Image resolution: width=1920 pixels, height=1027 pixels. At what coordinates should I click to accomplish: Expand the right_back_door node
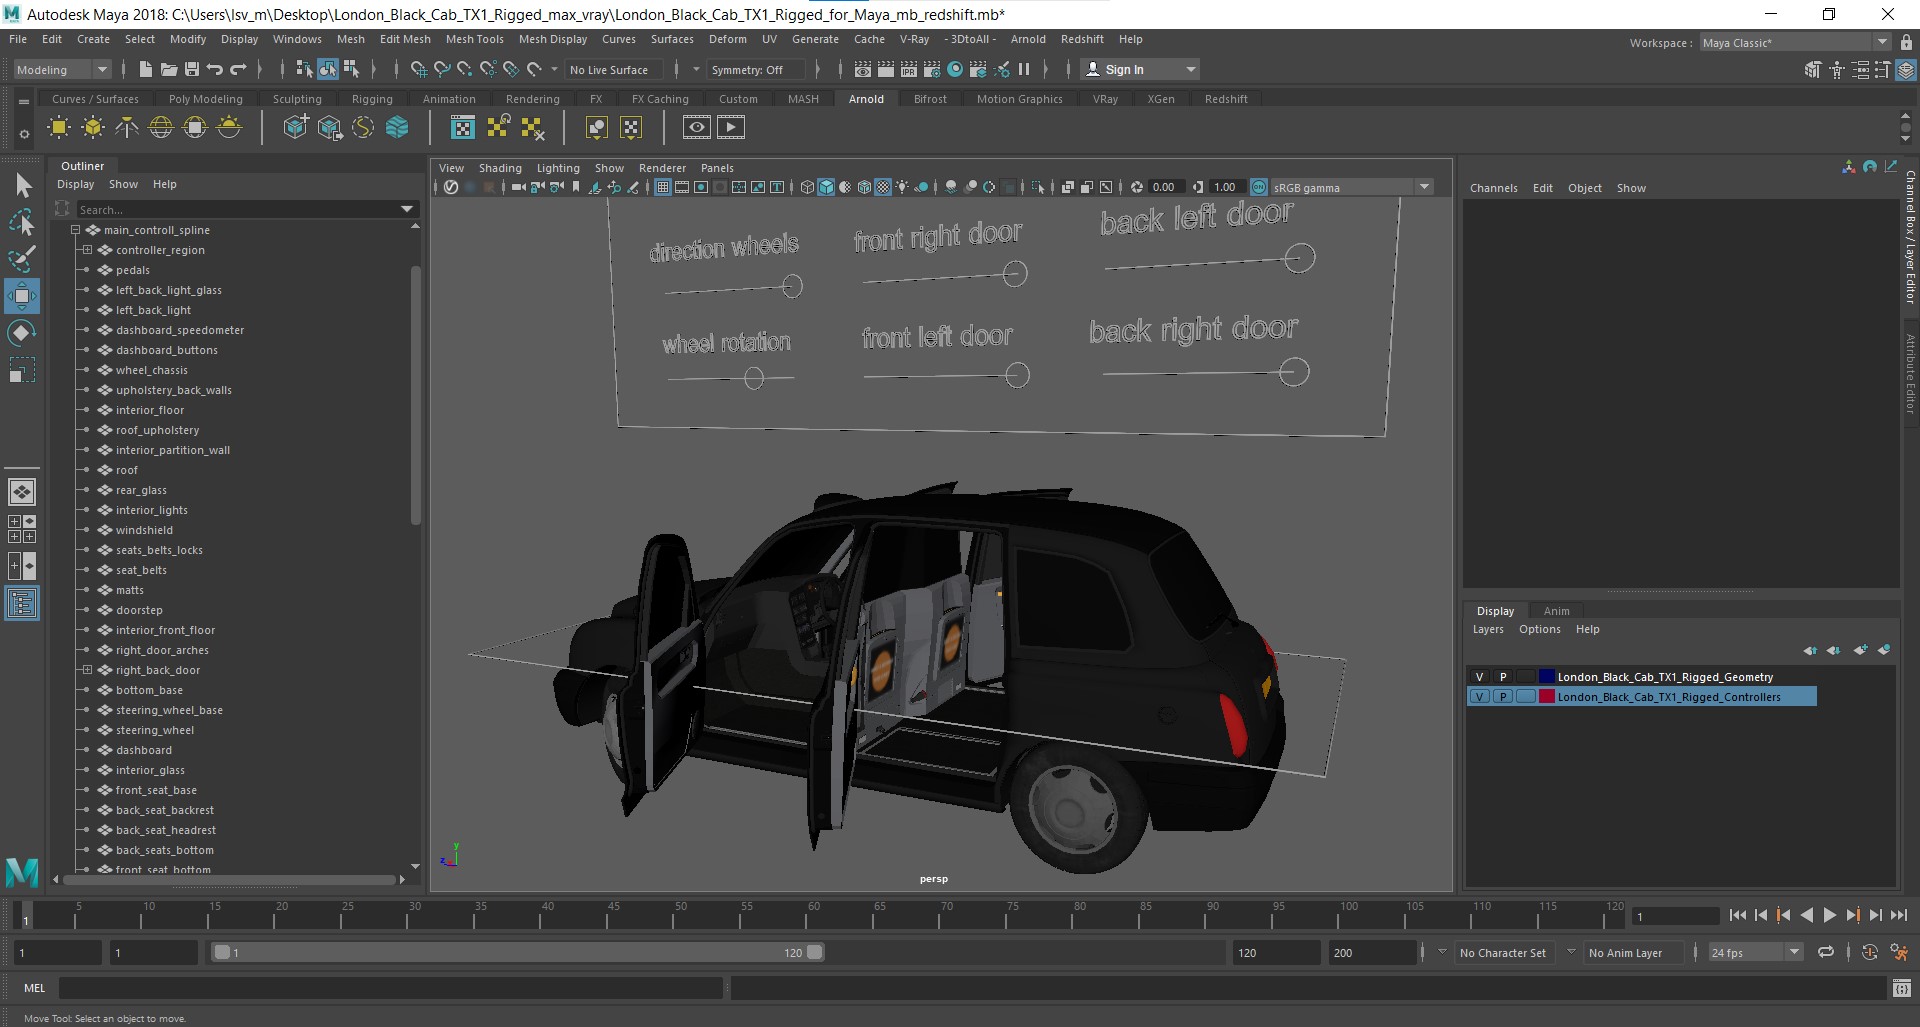coord(88,670)
